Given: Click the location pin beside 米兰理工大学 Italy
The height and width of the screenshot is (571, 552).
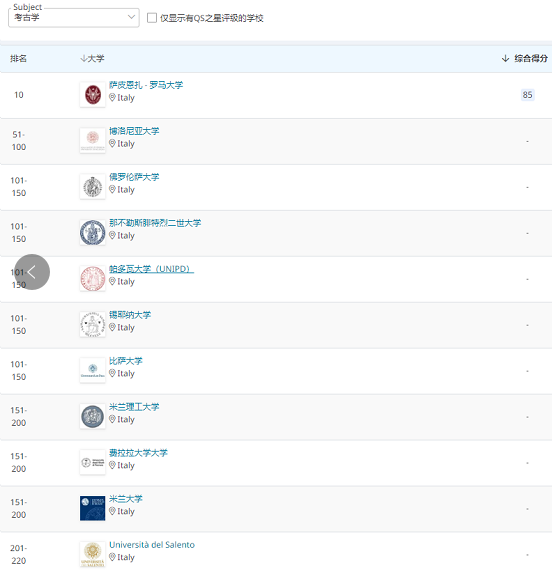Looking at the screenshot, I should [112, 419].
